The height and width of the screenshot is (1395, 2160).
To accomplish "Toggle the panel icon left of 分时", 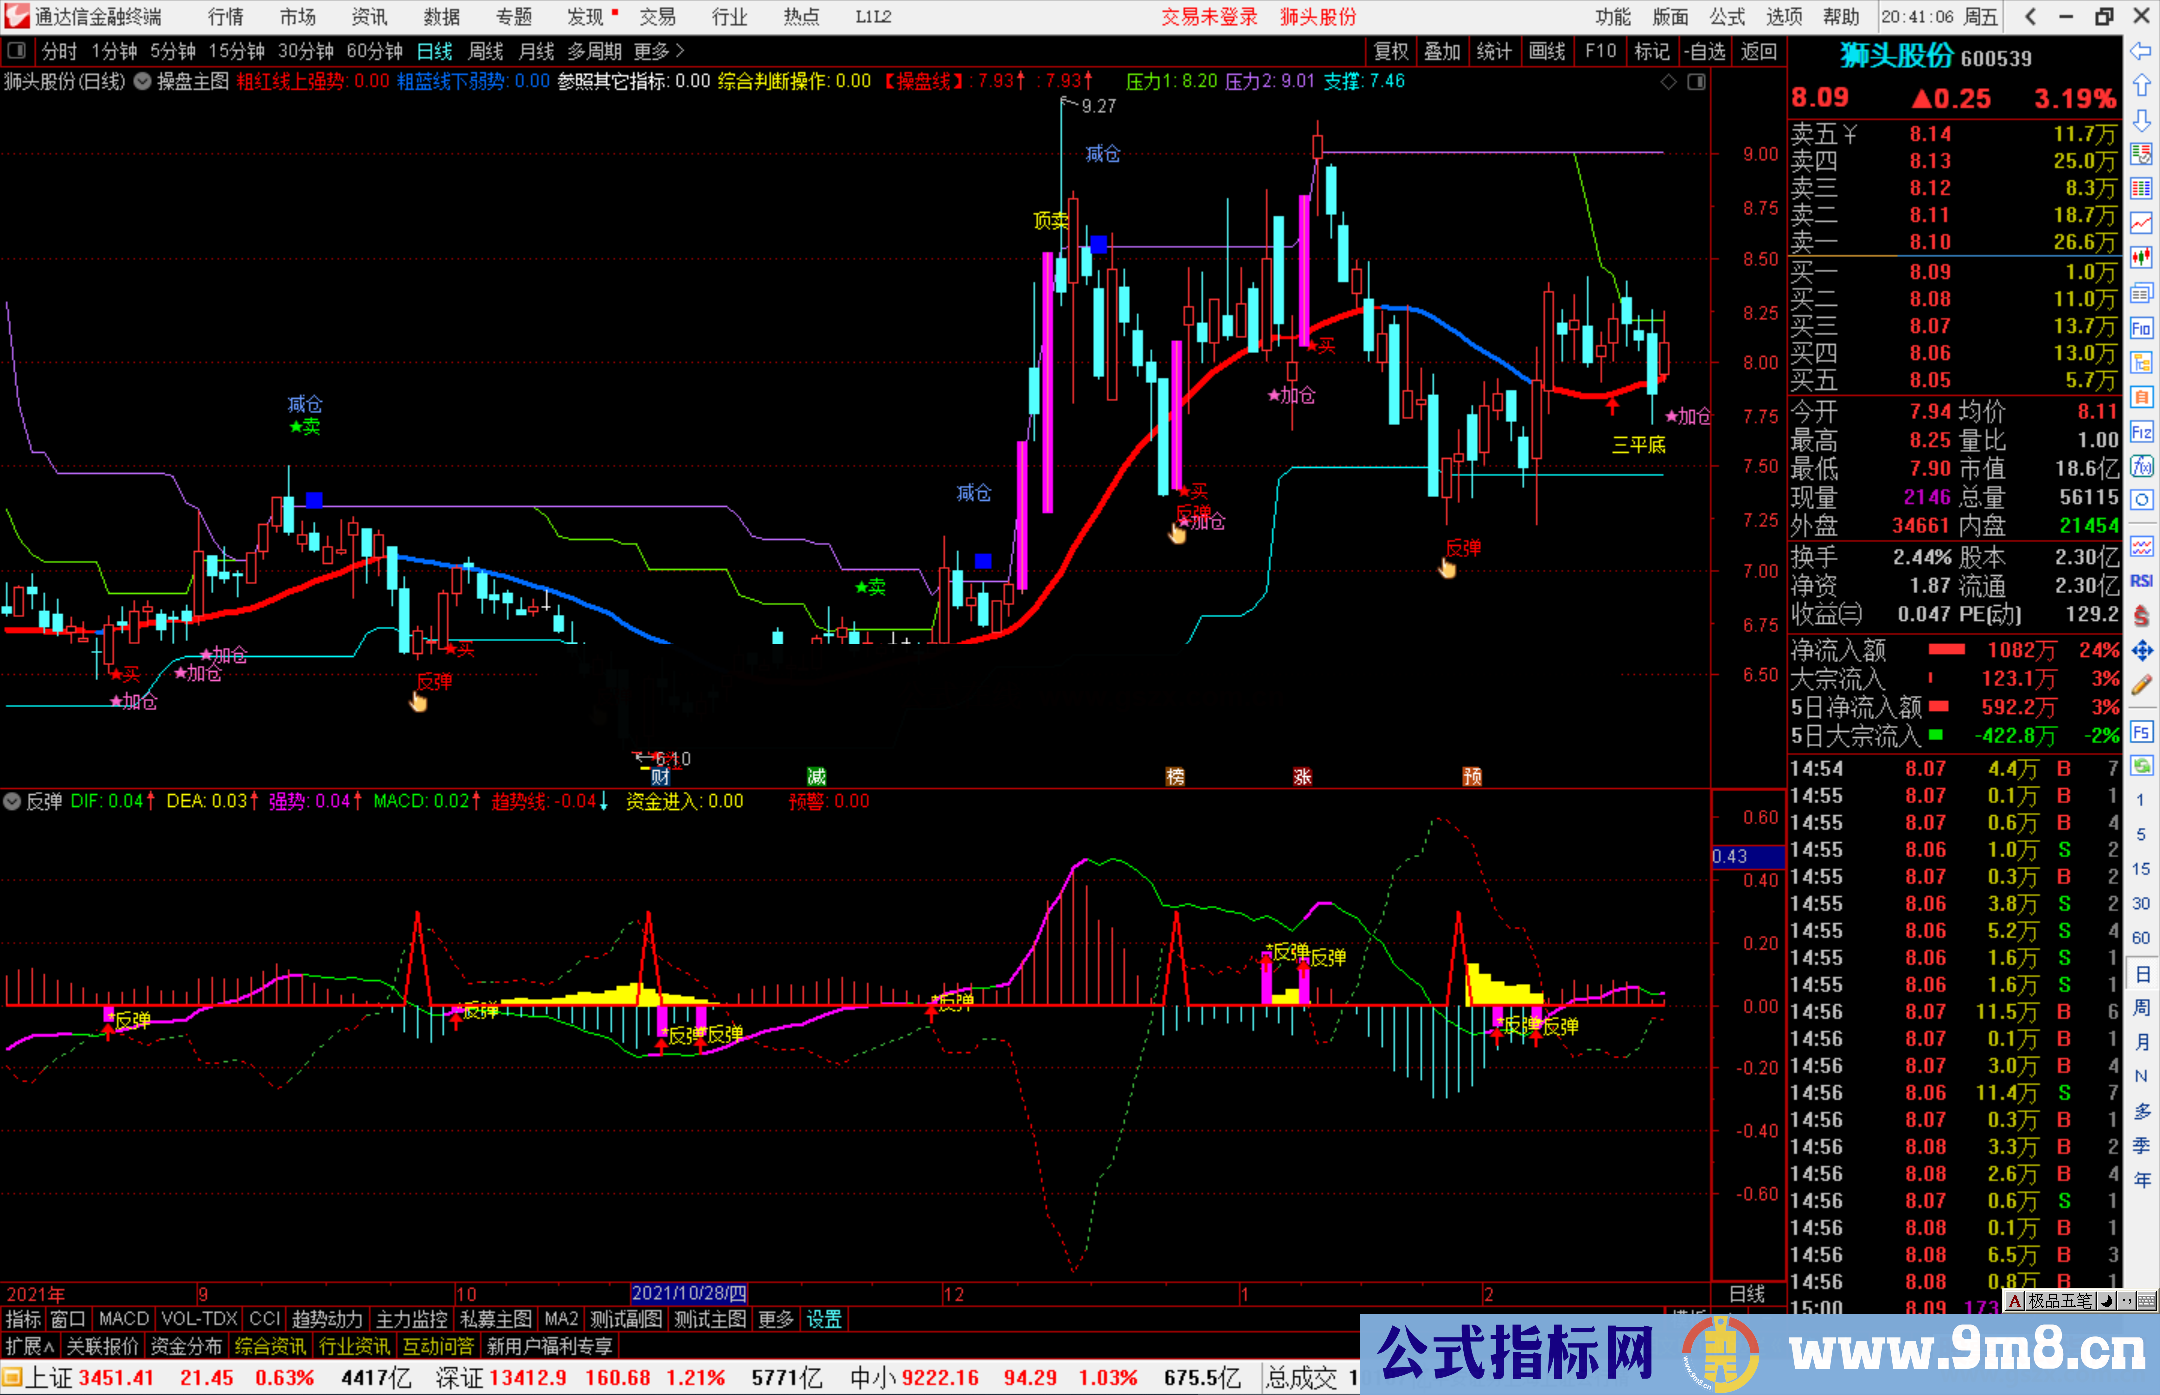I will [x=16, y=51].
